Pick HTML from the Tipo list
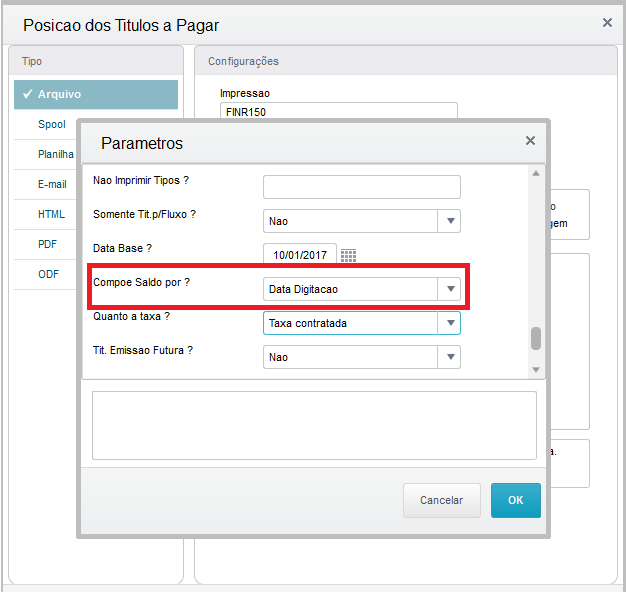This screenshot has width=626, height=592. click(51, 215)
